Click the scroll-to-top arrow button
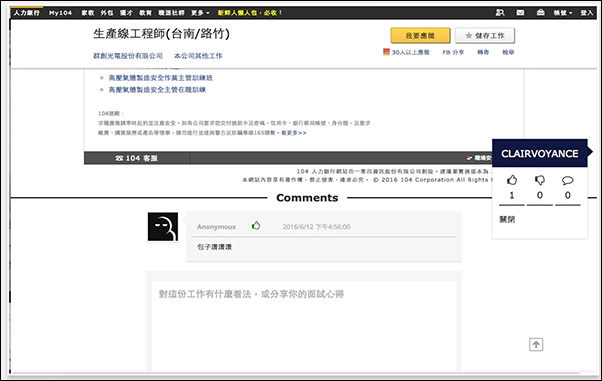Screen dimensions: 602x381 pos(536,345)
